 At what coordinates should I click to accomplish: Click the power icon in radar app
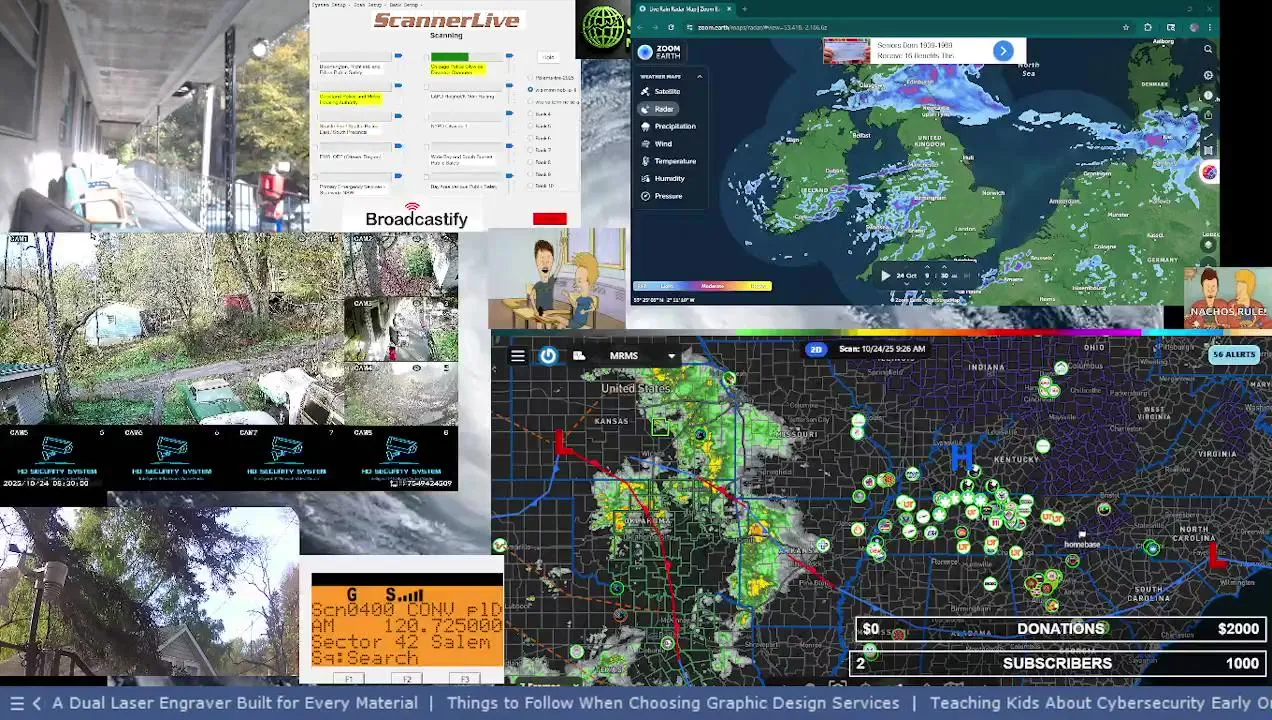tap(548, 356)
